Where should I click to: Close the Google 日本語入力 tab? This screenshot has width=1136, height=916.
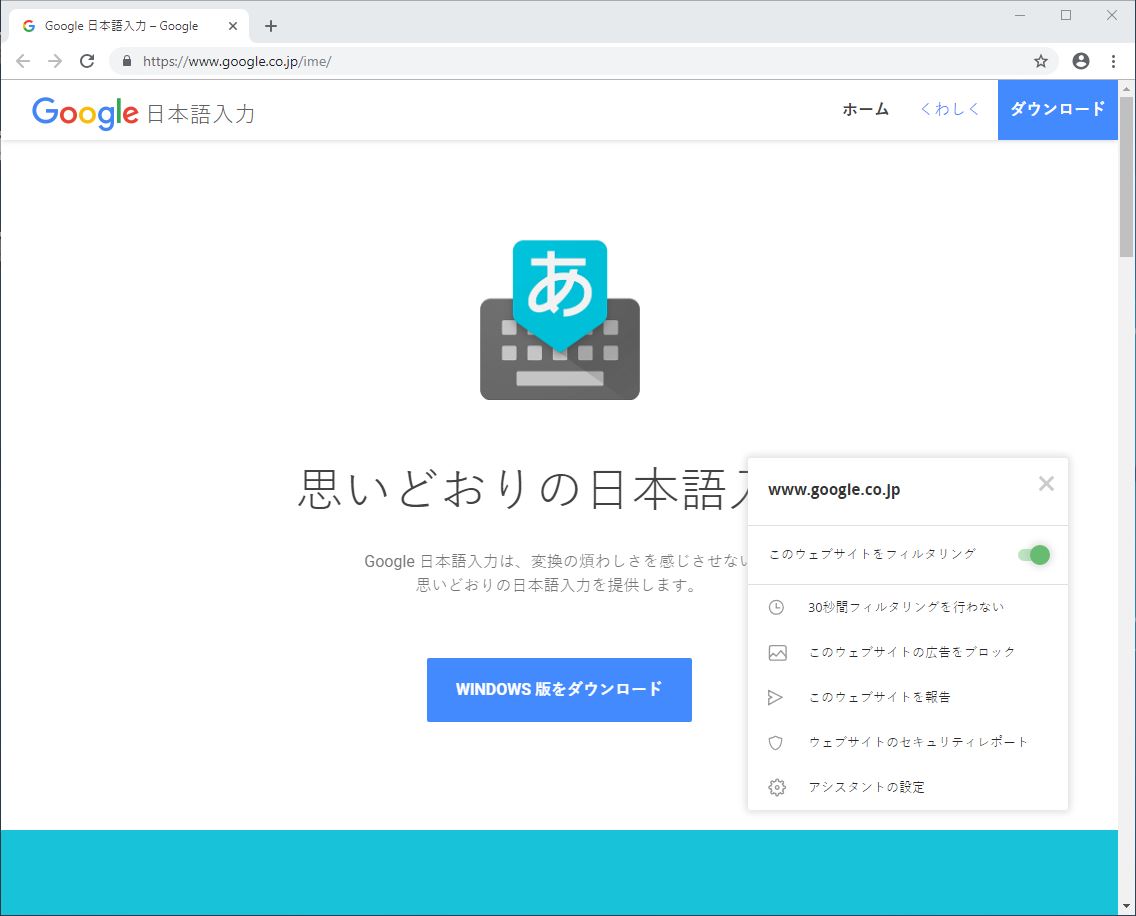coord(233,26)
